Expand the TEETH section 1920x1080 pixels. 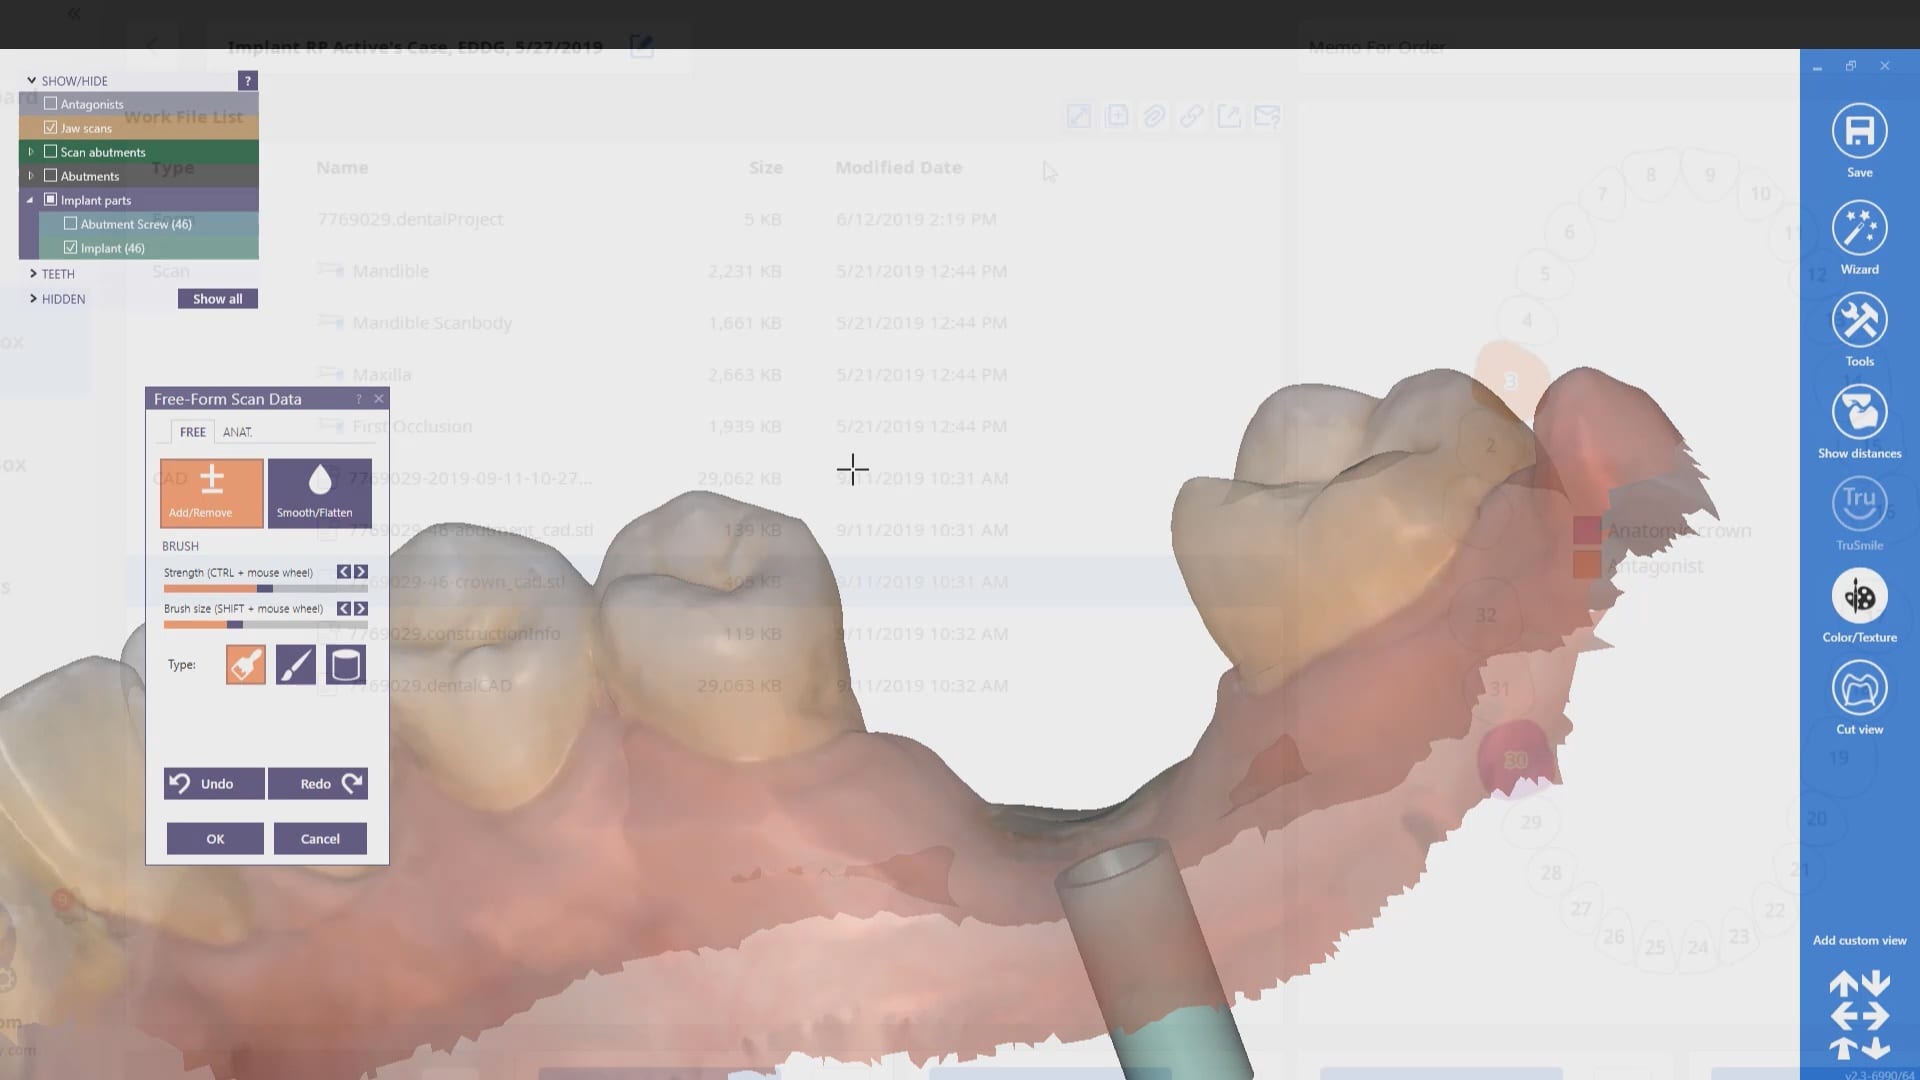point(33,273)
